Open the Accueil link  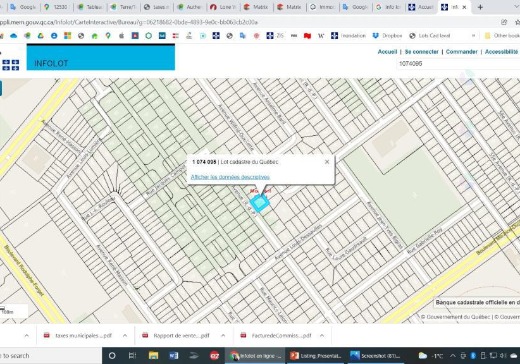pyautogui.click(x=387, y=52)
